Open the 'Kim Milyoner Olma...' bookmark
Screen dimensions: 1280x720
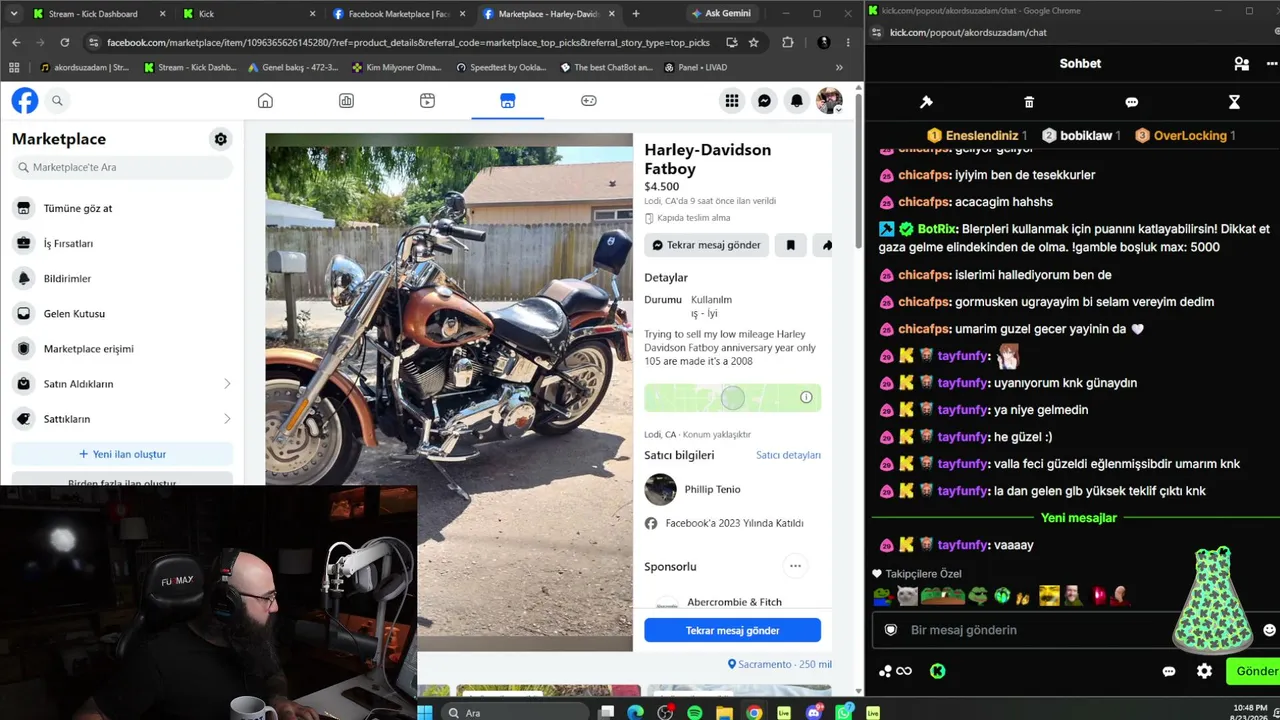pyautogui.click(x=397, y=67)
